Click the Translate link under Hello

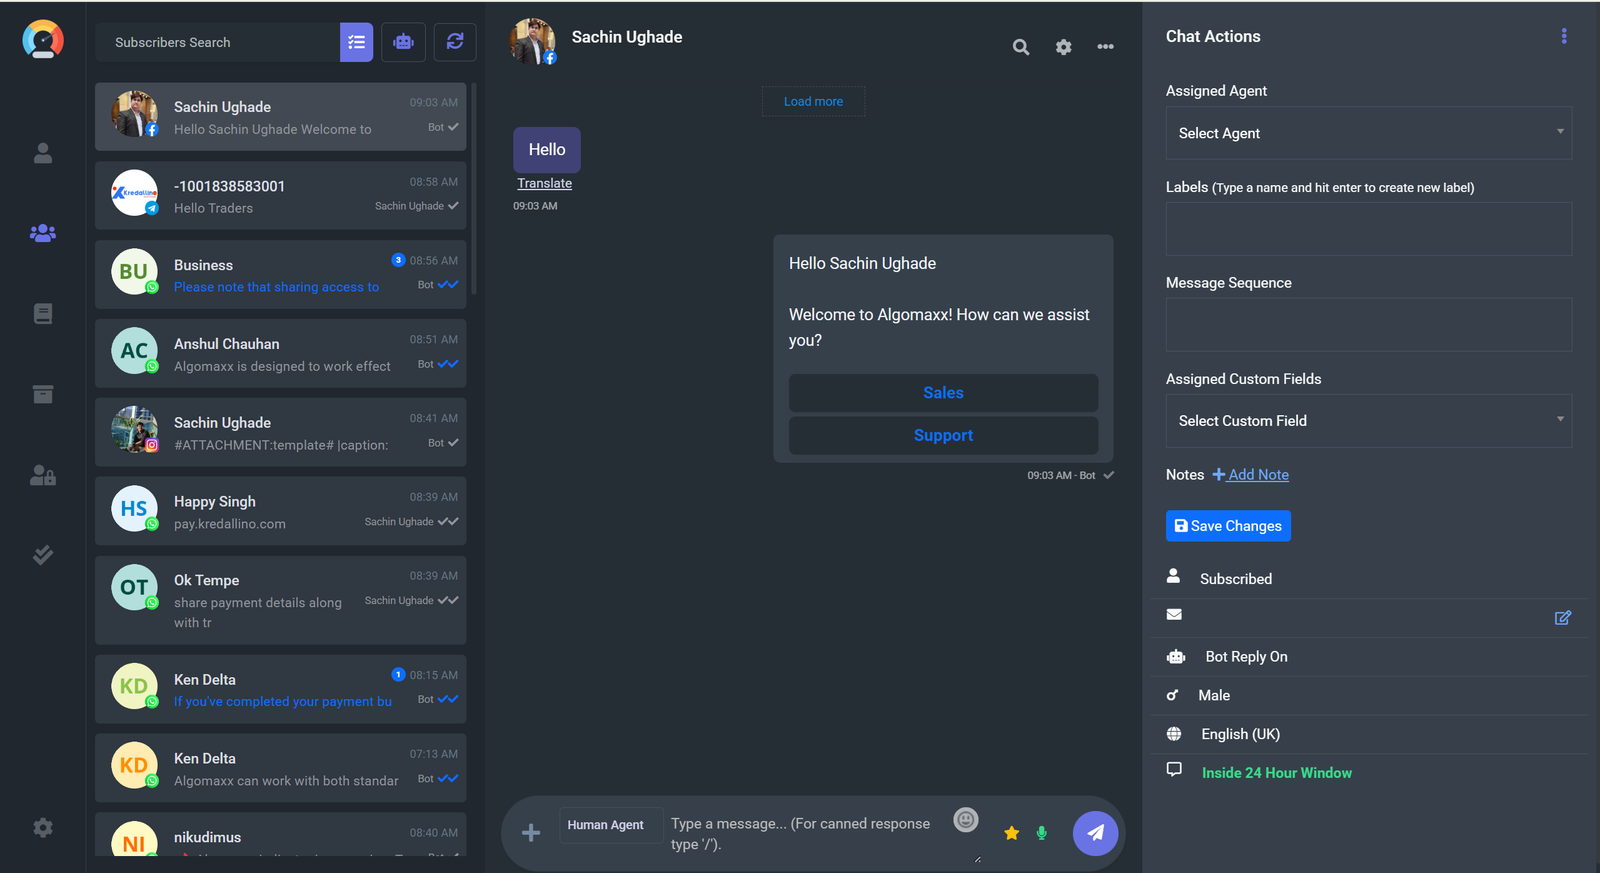pyautogui.click(x=545, y=184)
